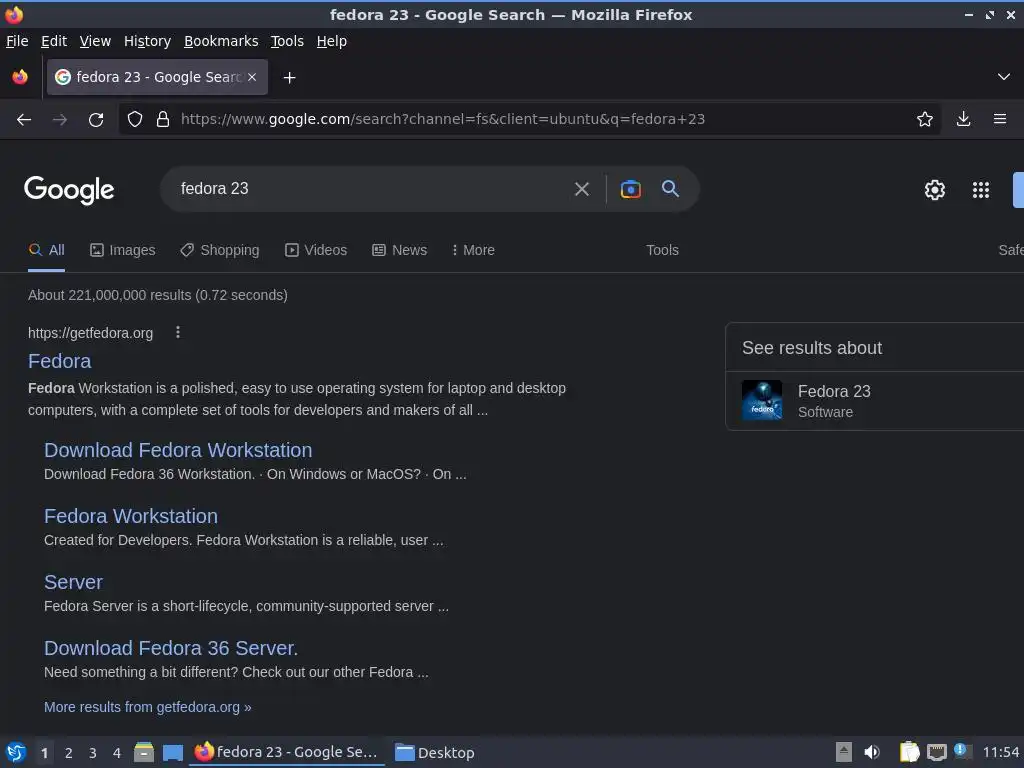Click the 11:54 taskbar clock

[1000, 752]
